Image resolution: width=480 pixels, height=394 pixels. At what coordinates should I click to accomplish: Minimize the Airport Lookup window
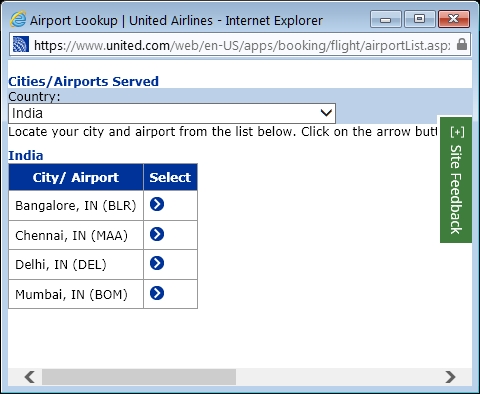(x=386, y=19)
